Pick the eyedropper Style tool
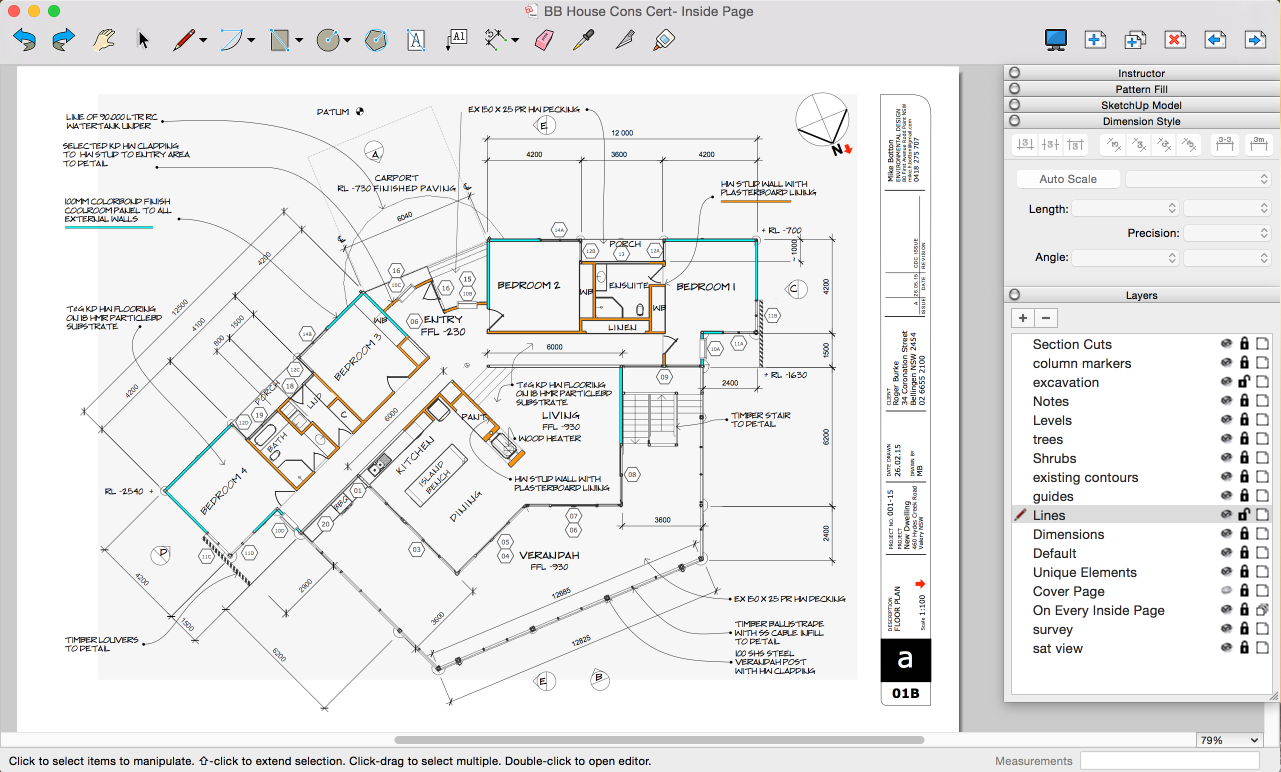The width and height of the screenshot is (1281, 772). click(584, 40)
